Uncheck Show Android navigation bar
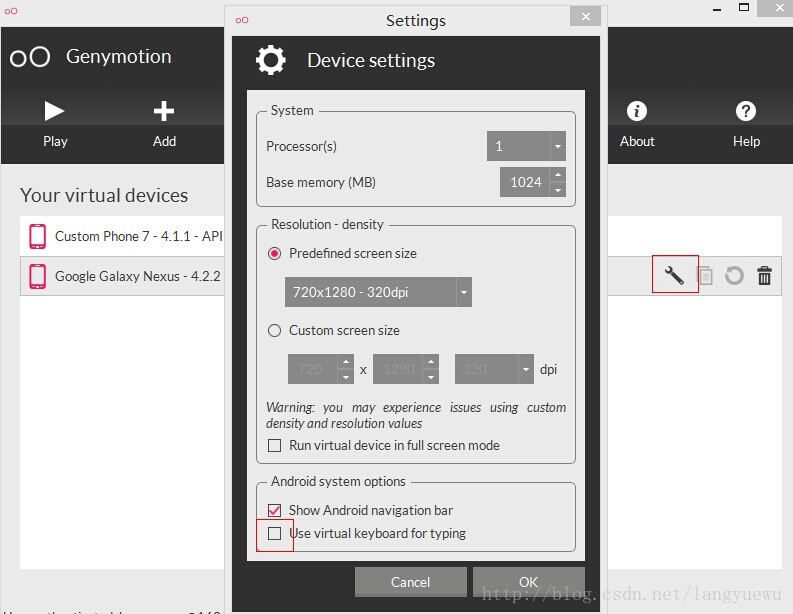793x614 pixels. click(275, 510)
